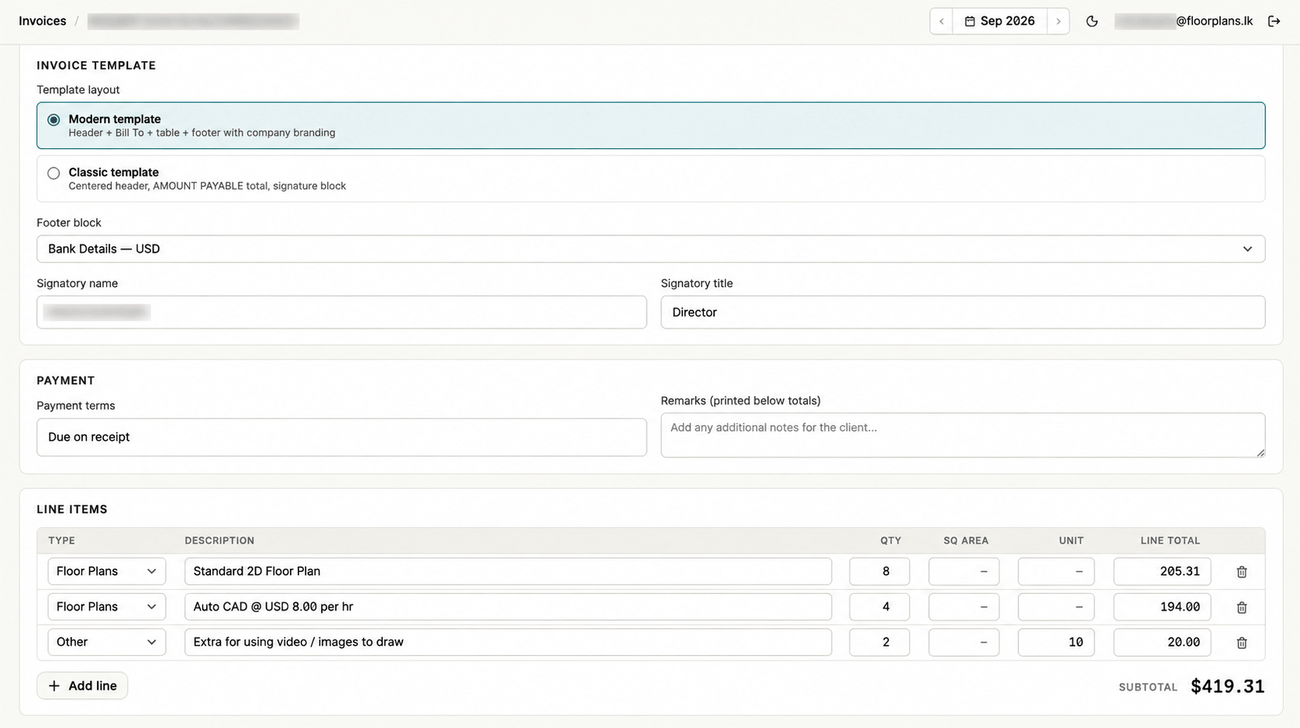This screenshot has width=1300, height=728.
Task: Select the Classic template radio button
Action: point(54,173)
